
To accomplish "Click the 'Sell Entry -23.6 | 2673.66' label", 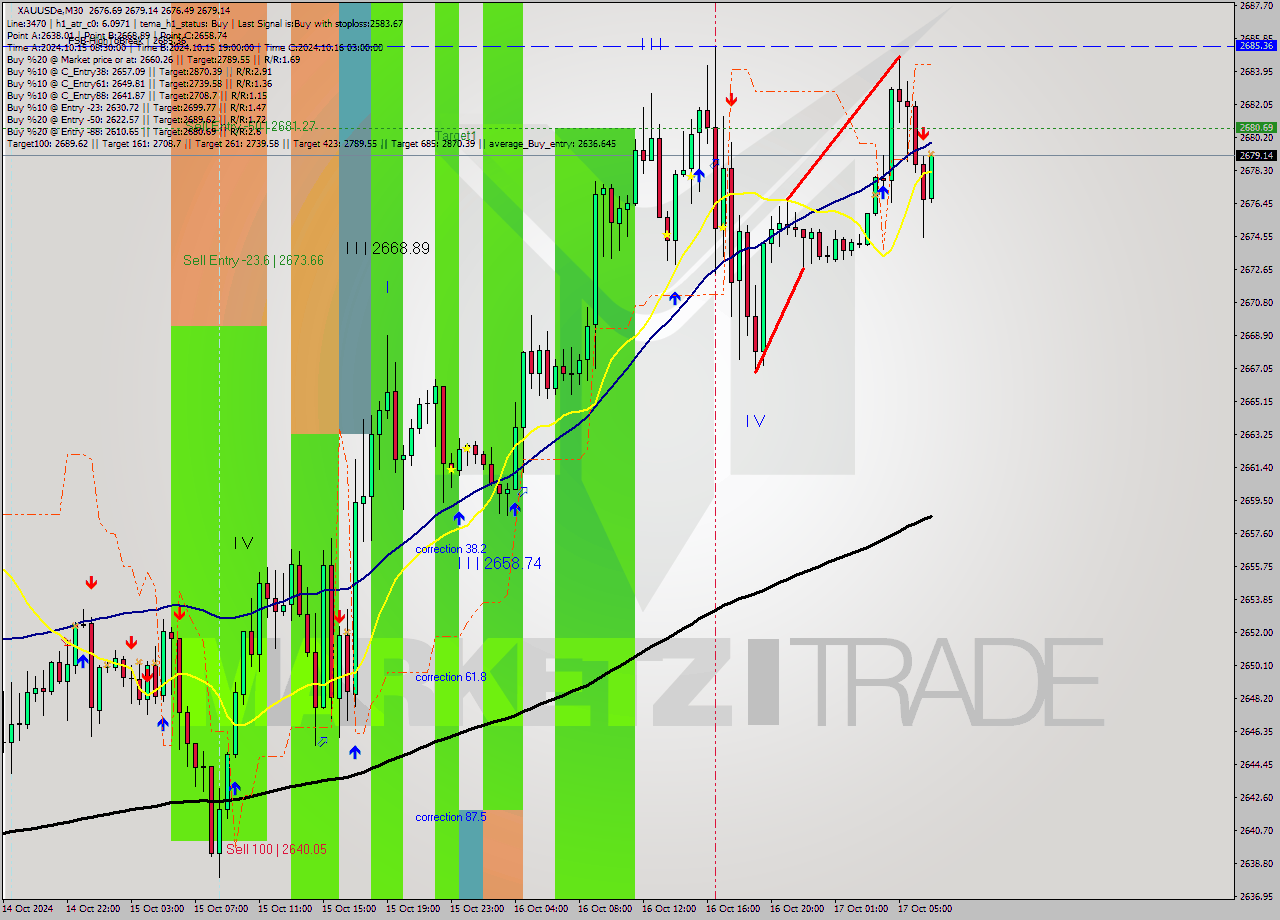I will point(253,260).
